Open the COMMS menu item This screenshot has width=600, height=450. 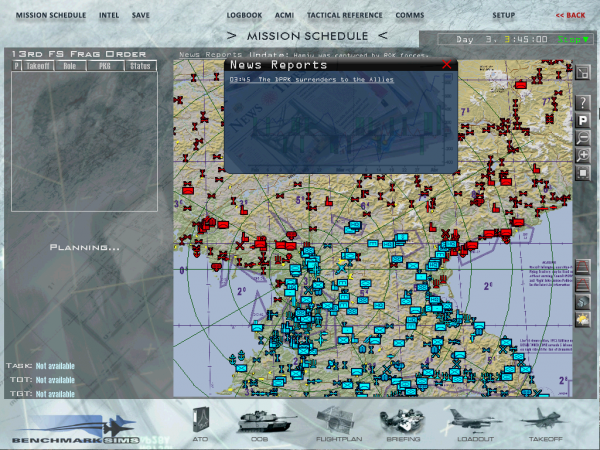pyautogui.click(x=409, y=15)
